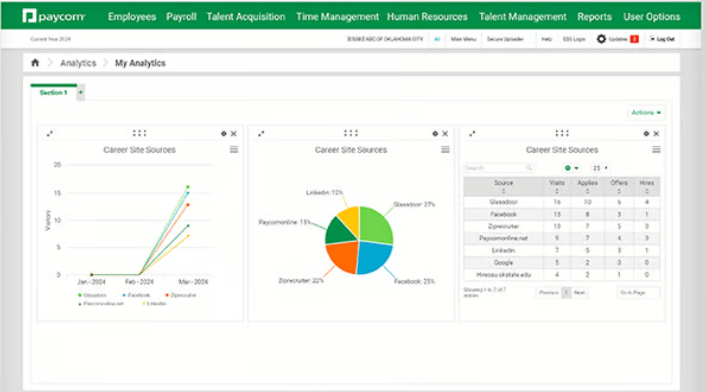Toggle Facebook series in chart legend
Viewport: 706px width, 392px height.
(136, 295)
